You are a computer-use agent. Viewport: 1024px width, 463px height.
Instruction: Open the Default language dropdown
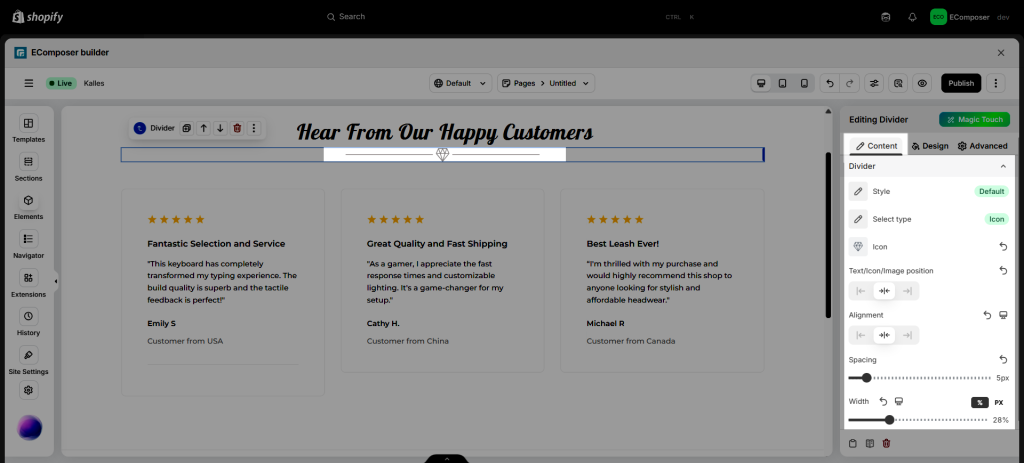461,83
